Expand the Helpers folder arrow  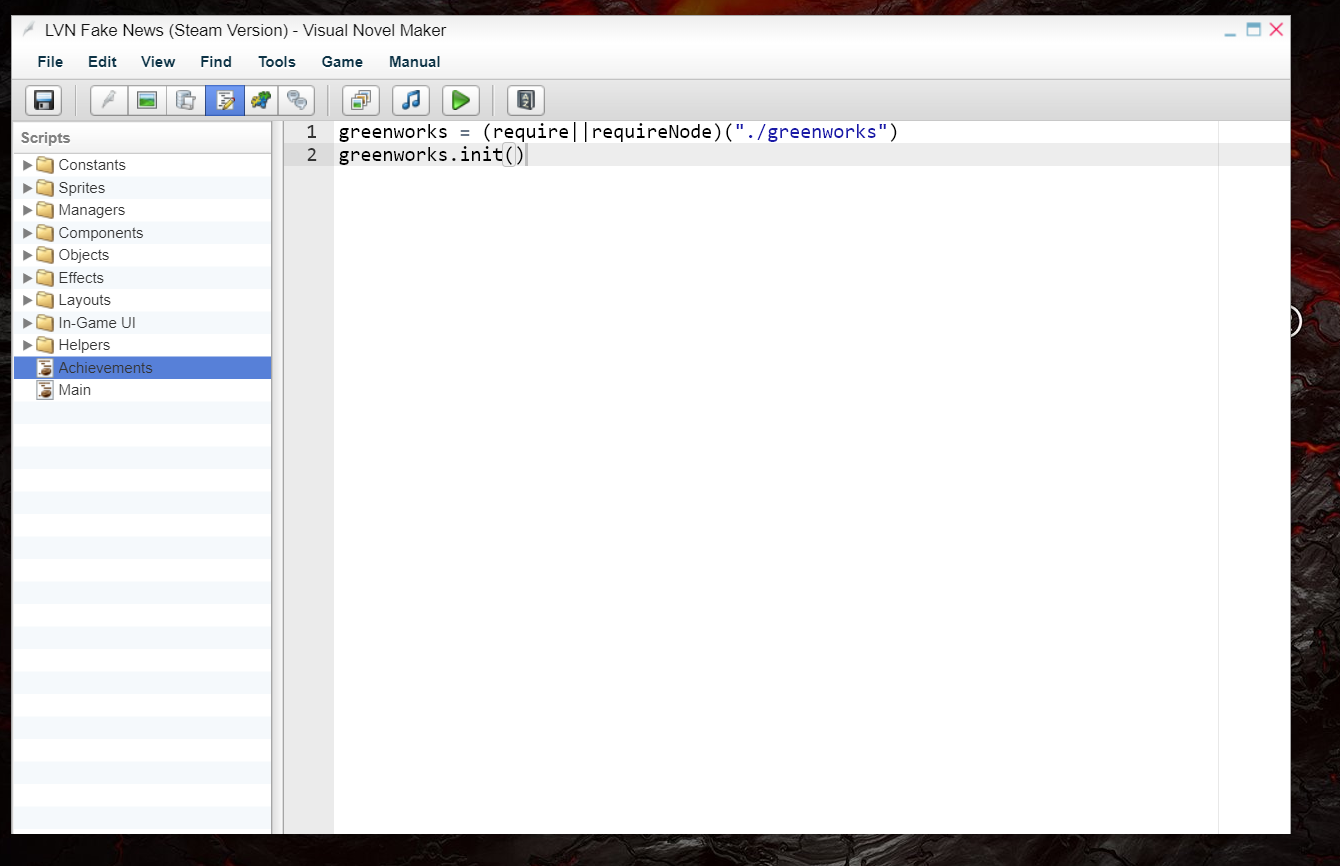pos(27,345)
